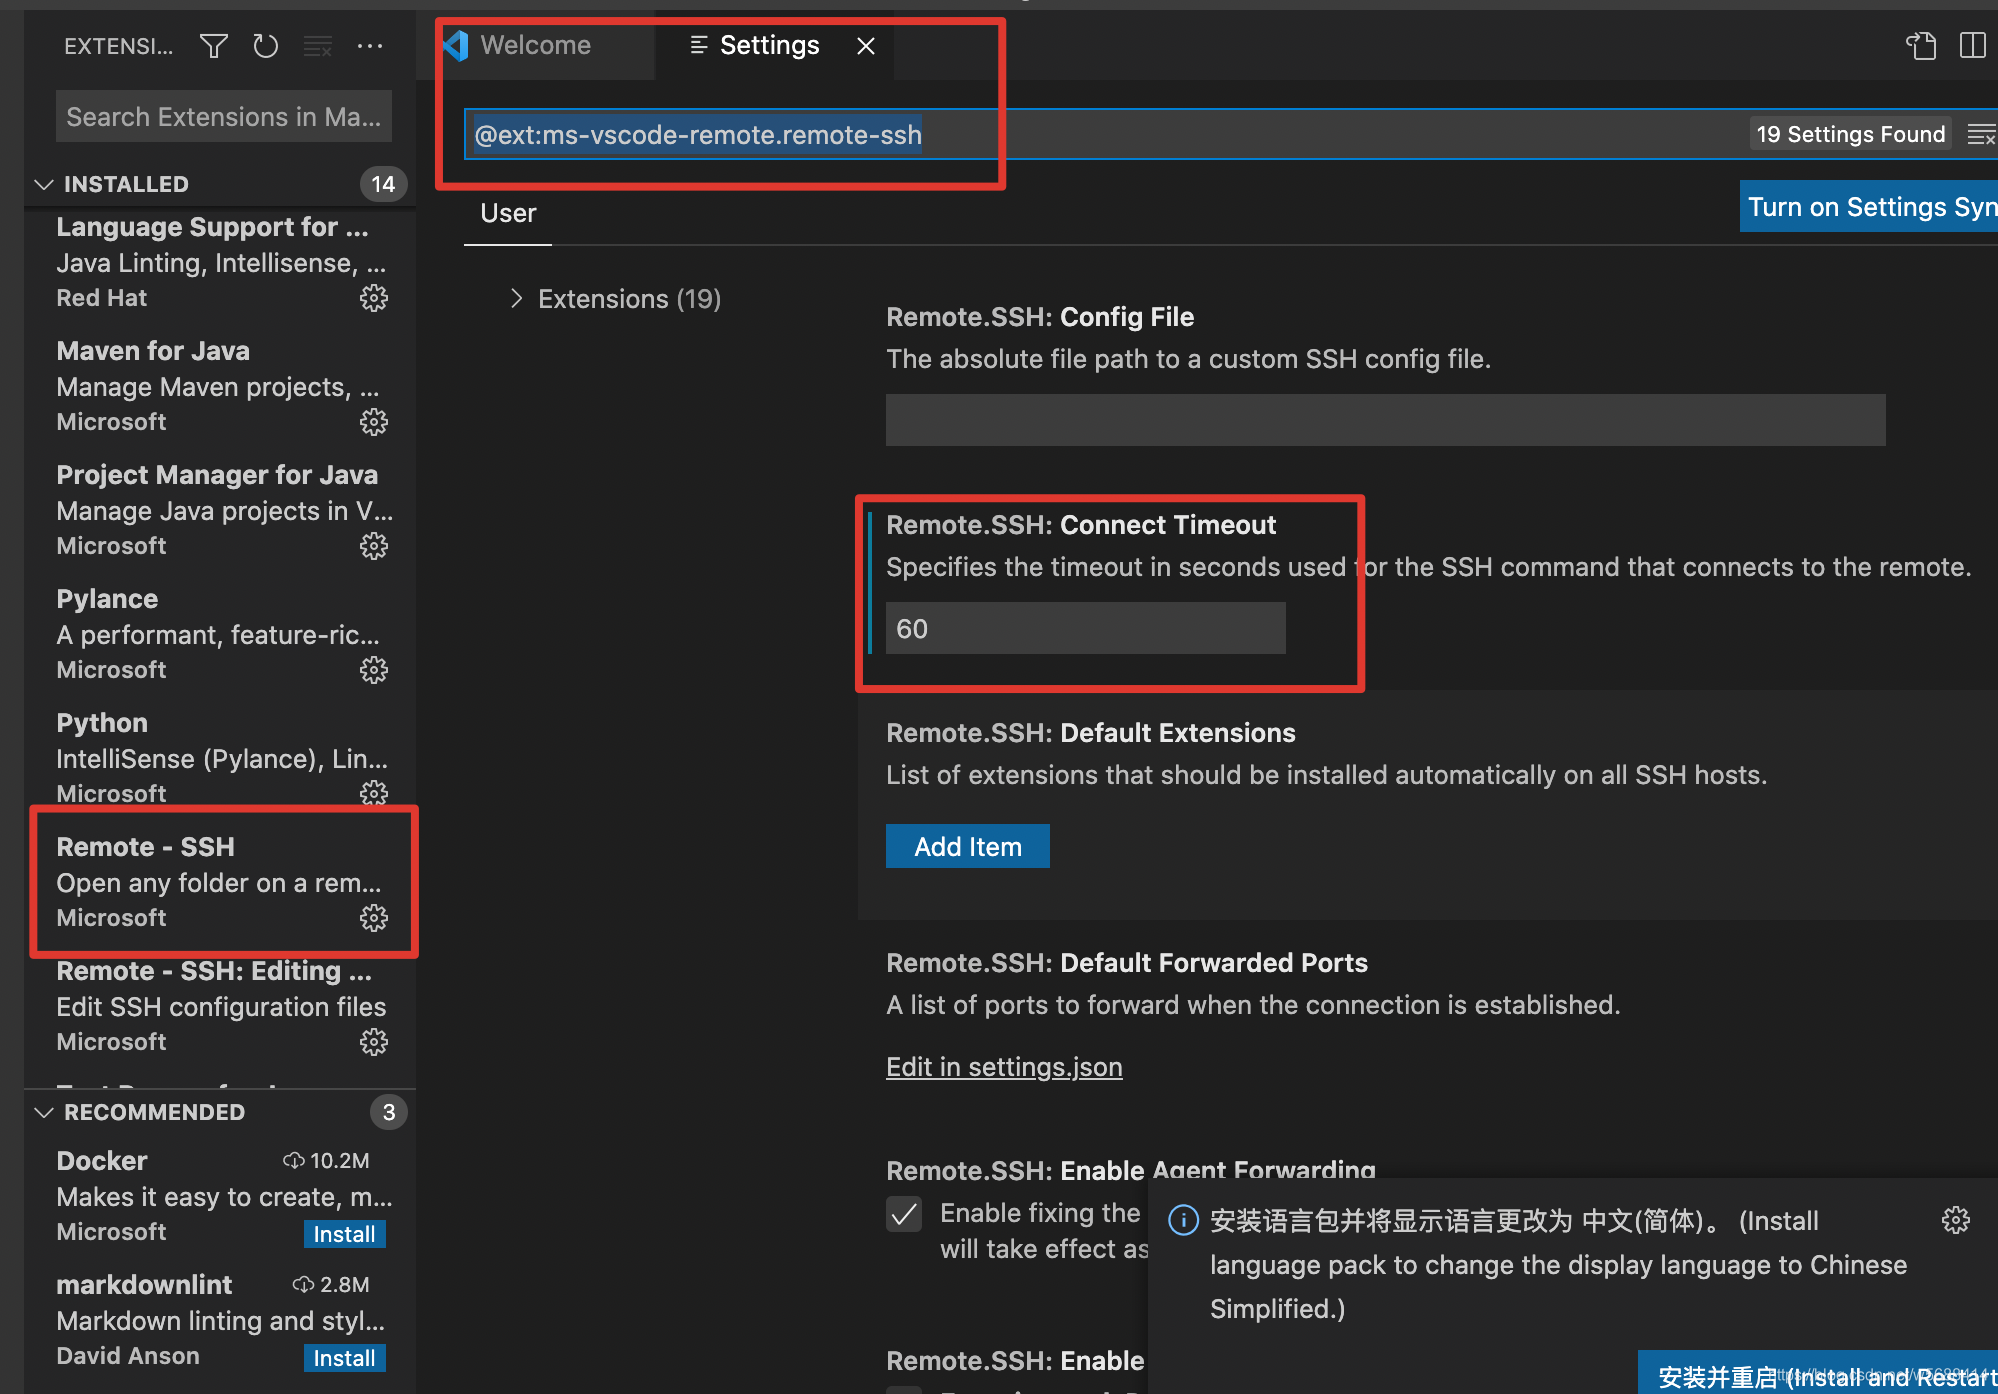Image resolution: width=1998 pixels, height=1394 pixels.
Task: Click Add Item under Default Extensions
Action: pyautogui.click(x=968, y=846)
